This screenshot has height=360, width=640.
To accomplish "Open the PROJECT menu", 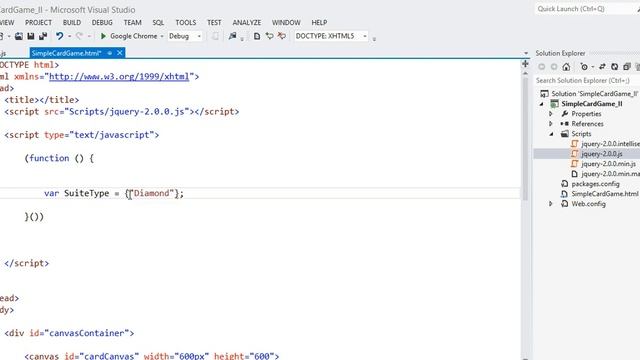I will pos(38,22).
